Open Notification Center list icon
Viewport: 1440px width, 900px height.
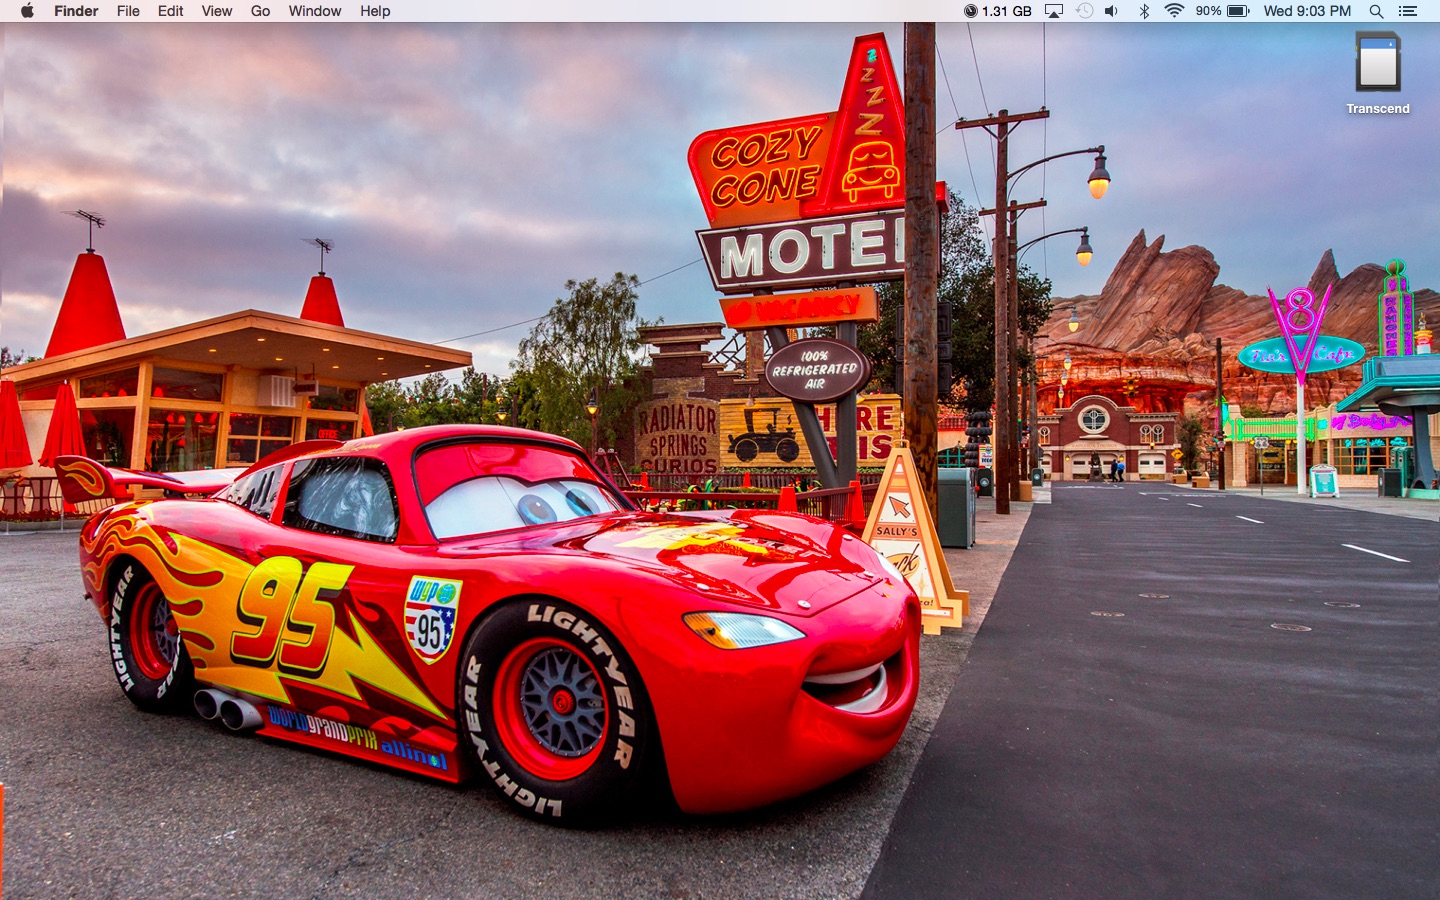point(1408,11)
